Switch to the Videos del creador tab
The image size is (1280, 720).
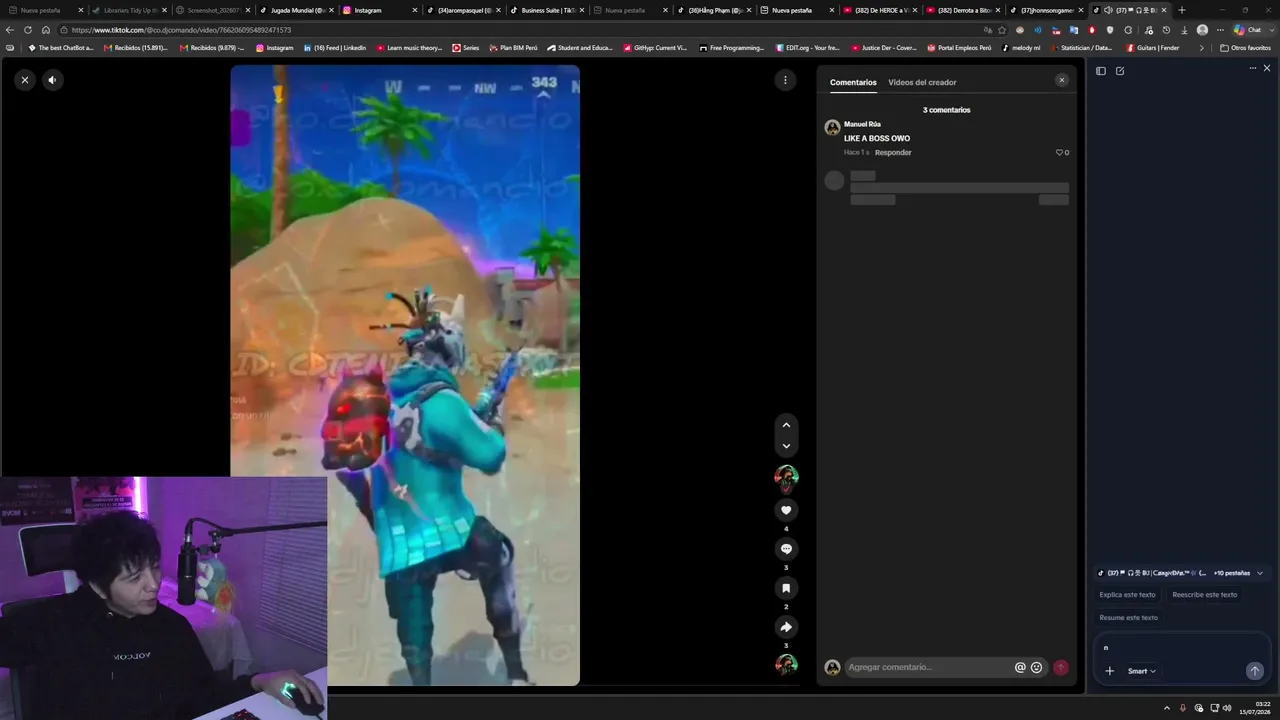click(x=922, y=83)
